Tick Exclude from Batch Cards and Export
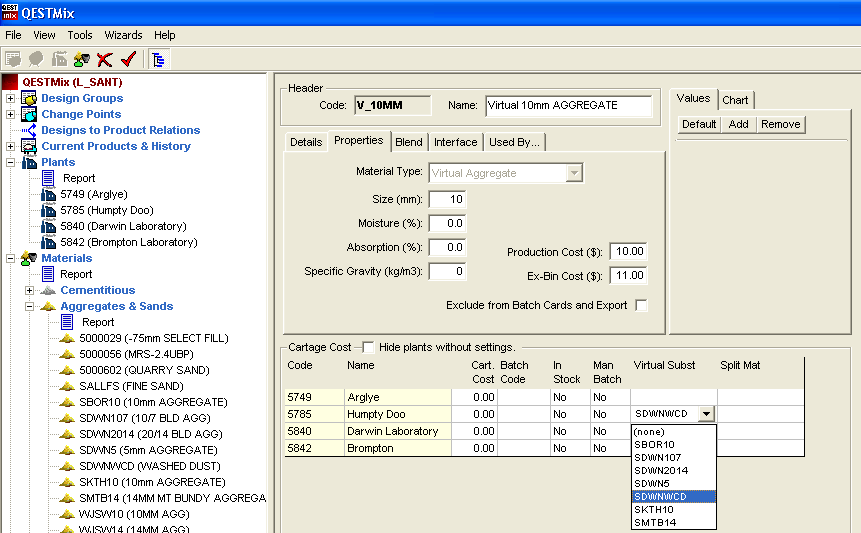Image resolution: width=861 pixels, height=533 pixels. (x=641, y=305)
